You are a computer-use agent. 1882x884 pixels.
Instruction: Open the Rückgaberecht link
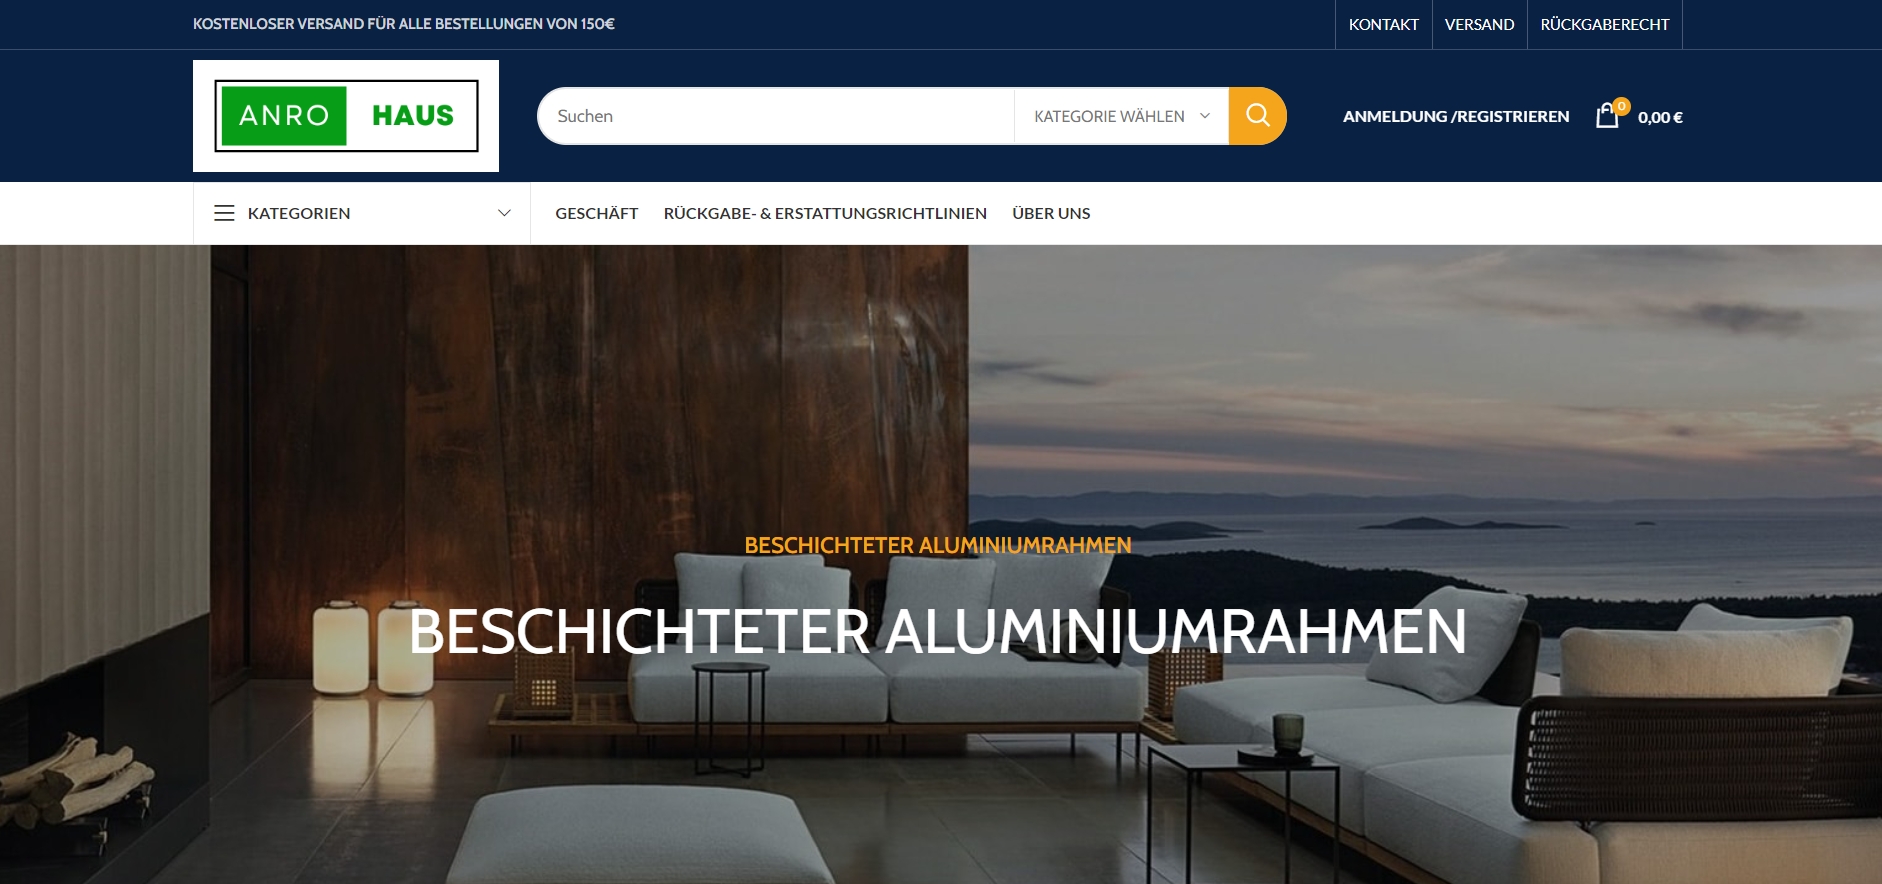pos(1604,24)
